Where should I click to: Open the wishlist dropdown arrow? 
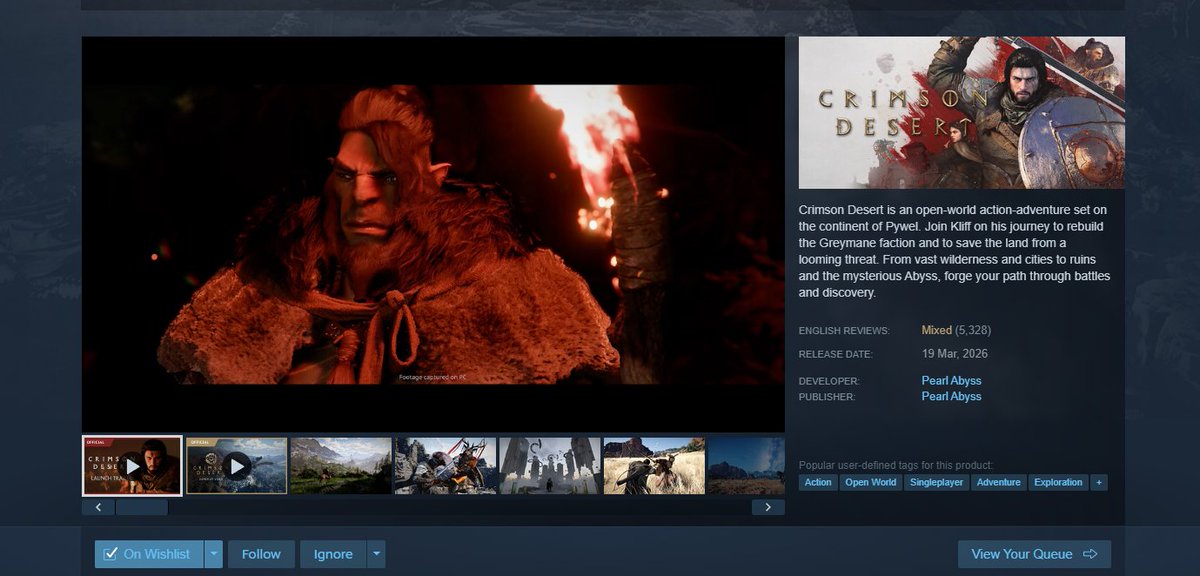(214, 554)
